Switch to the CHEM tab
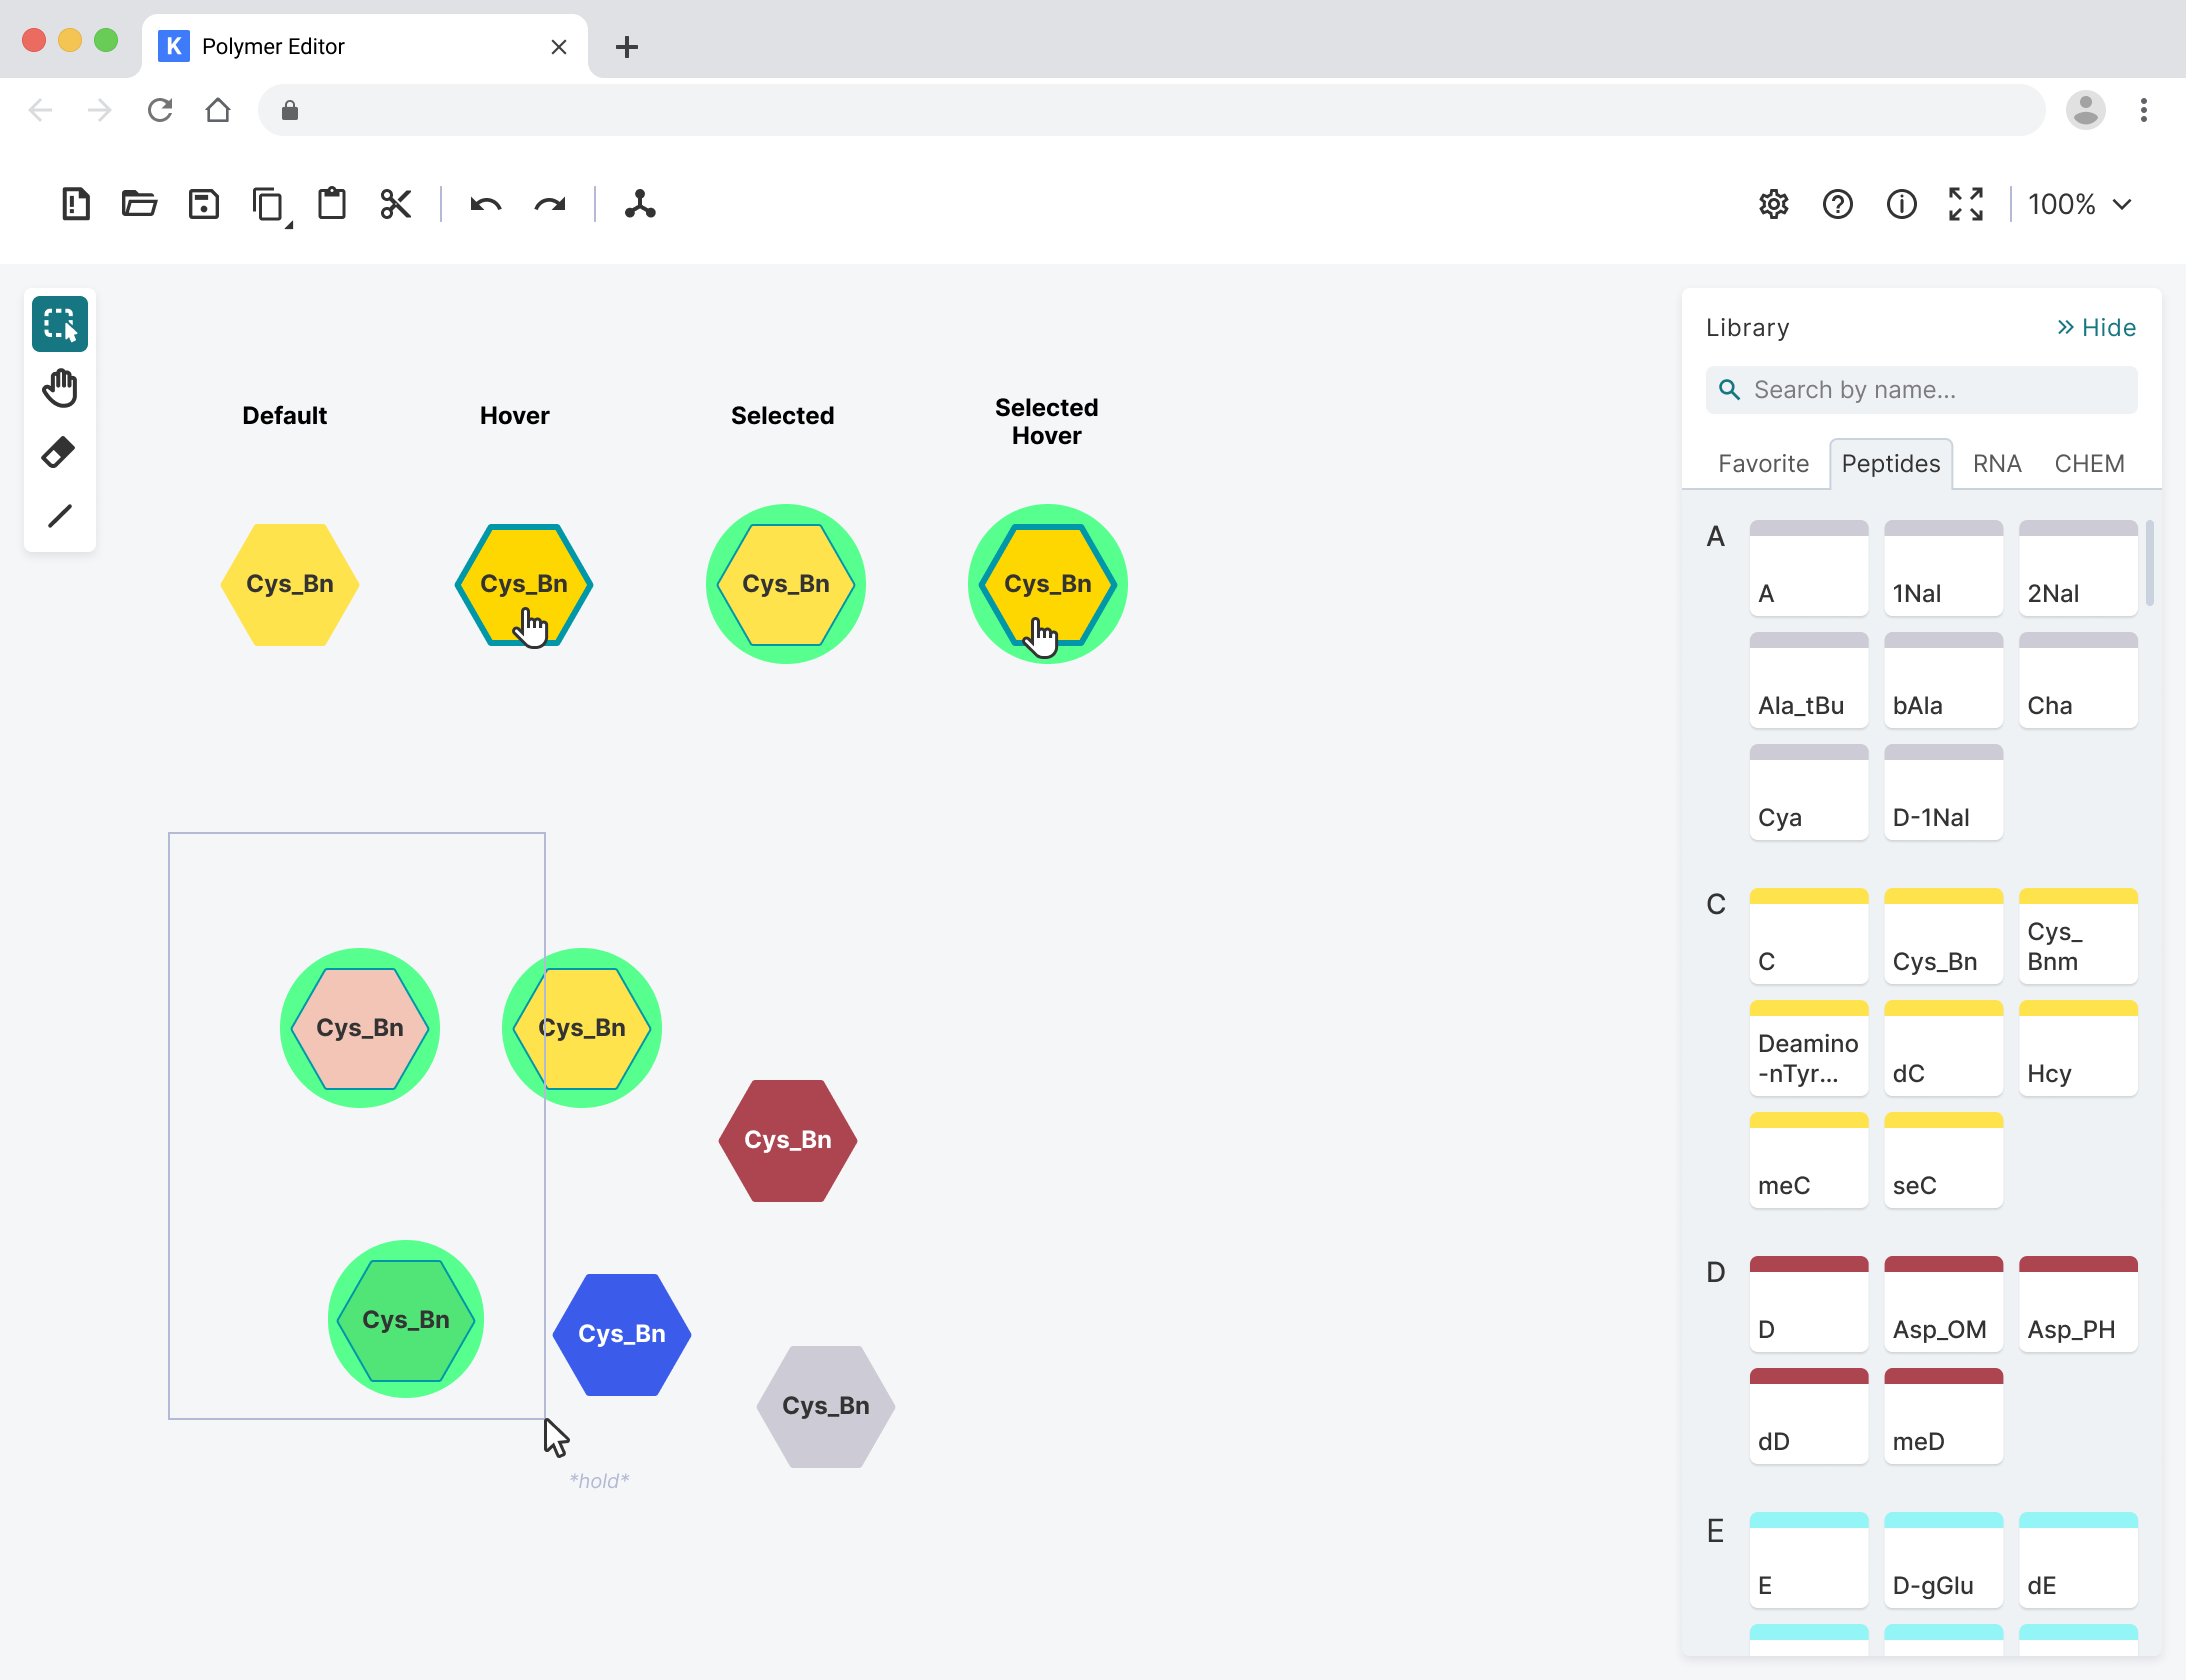Screen dimensions: 2186x1680 tap(2089, 463)
